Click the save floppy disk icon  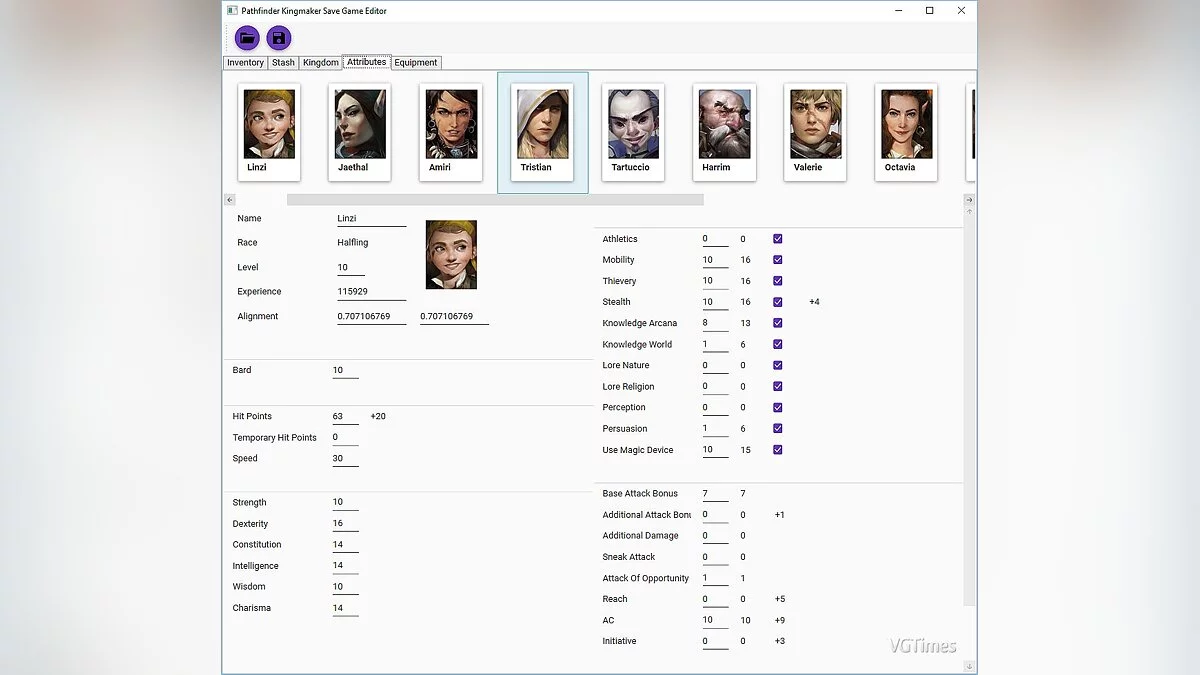pos(279,38)
